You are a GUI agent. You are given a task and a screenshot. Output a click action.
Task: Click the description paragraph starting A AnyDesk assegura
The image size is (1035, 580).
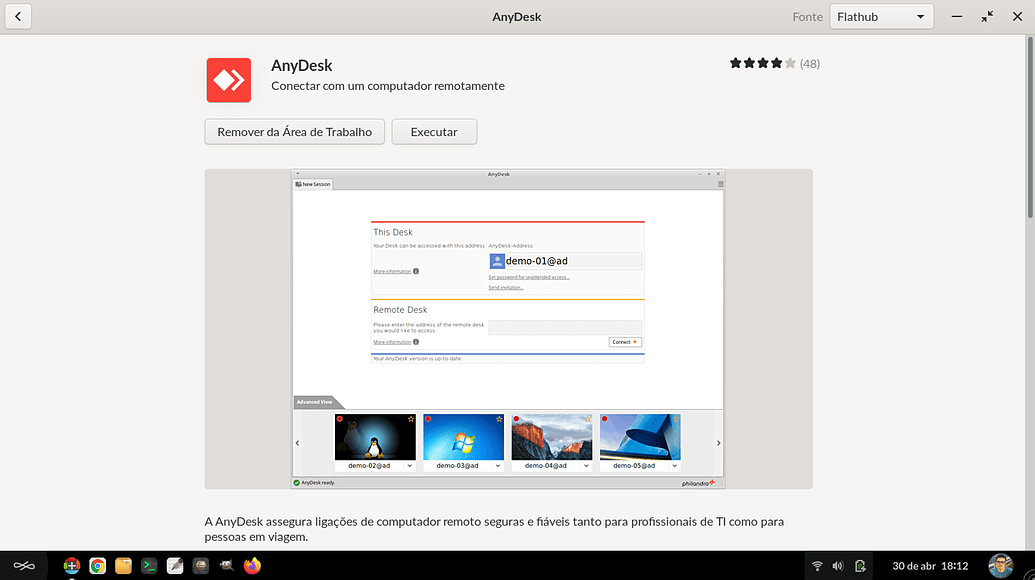(494, 529)
